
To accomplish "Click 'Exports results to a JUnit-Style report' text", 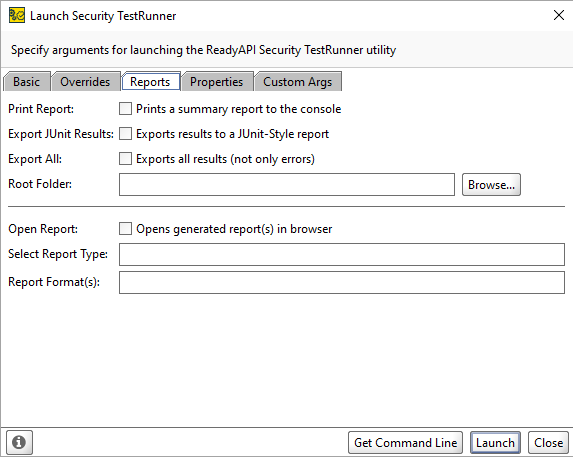I will pyautogui.click(x=232, y=134).
